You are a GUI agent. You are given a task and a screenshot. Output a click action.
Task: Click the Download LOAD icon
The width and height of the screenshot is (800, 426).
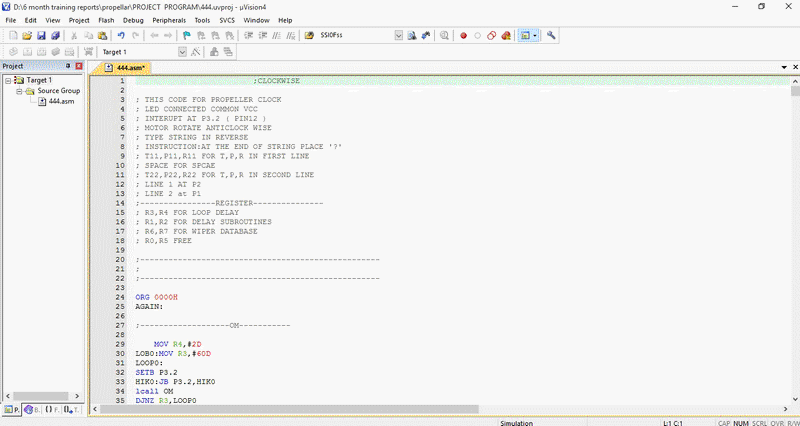[88, 52]
